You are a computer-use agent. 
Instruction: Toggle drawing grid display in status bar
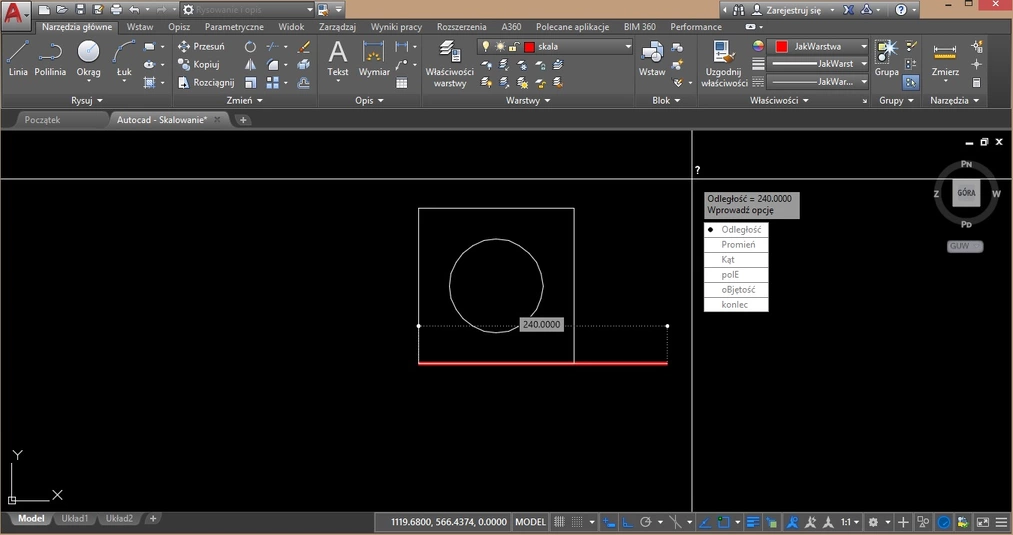pyautogui.click(x=559, y=522)
